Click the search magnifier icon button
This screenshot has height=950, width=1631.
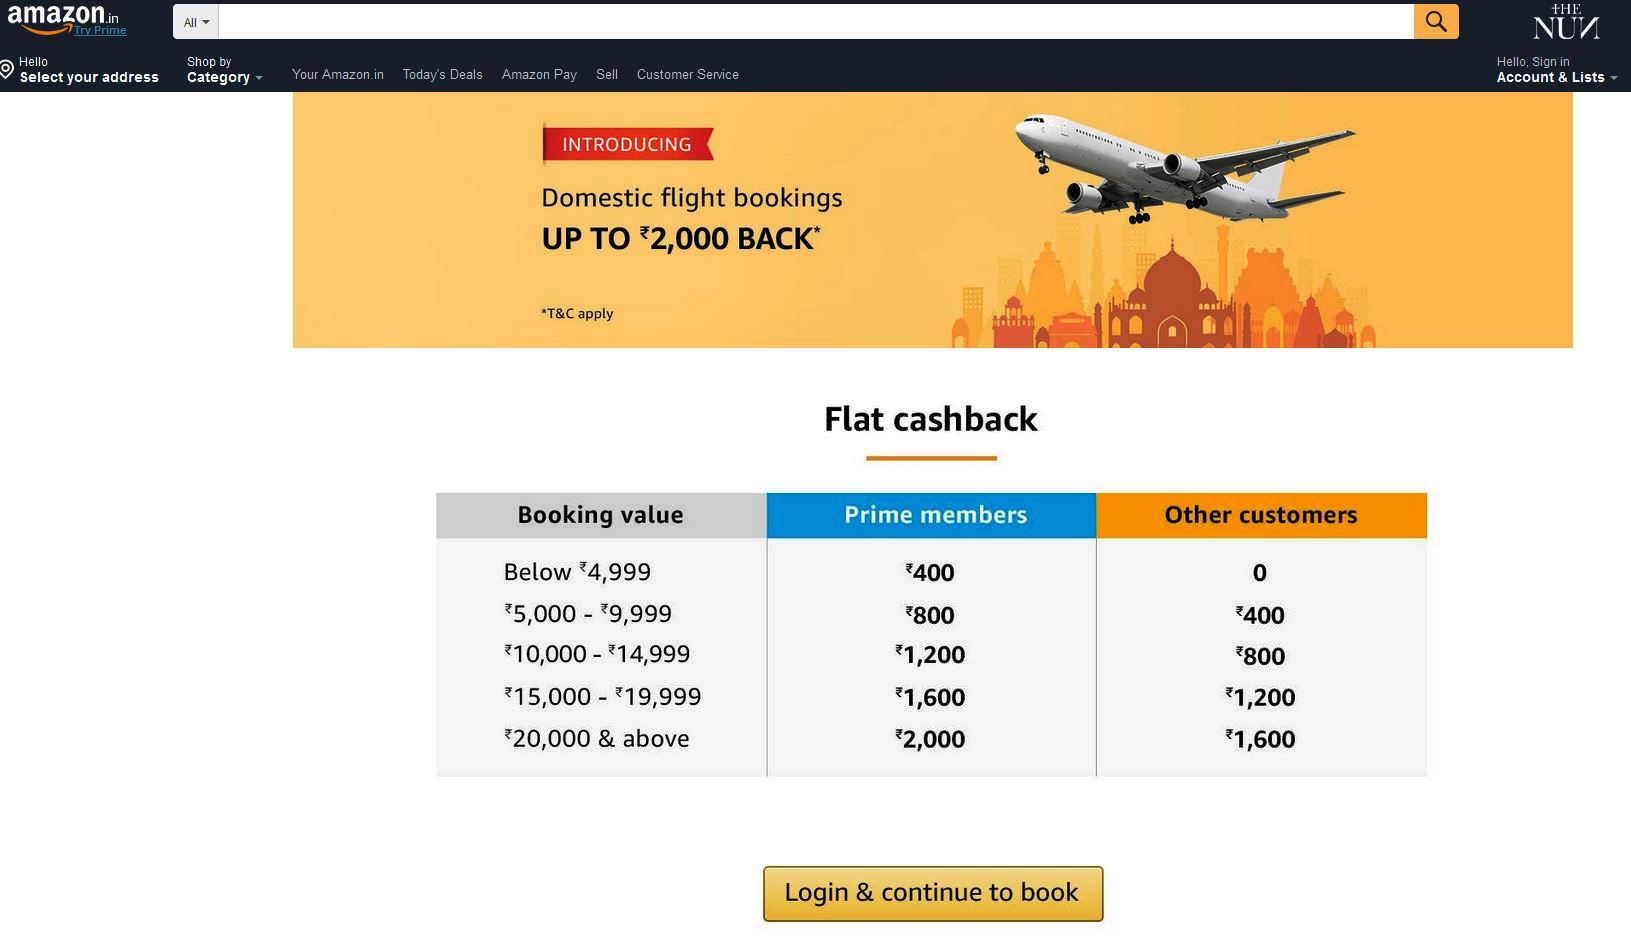tap(1436, 21)
